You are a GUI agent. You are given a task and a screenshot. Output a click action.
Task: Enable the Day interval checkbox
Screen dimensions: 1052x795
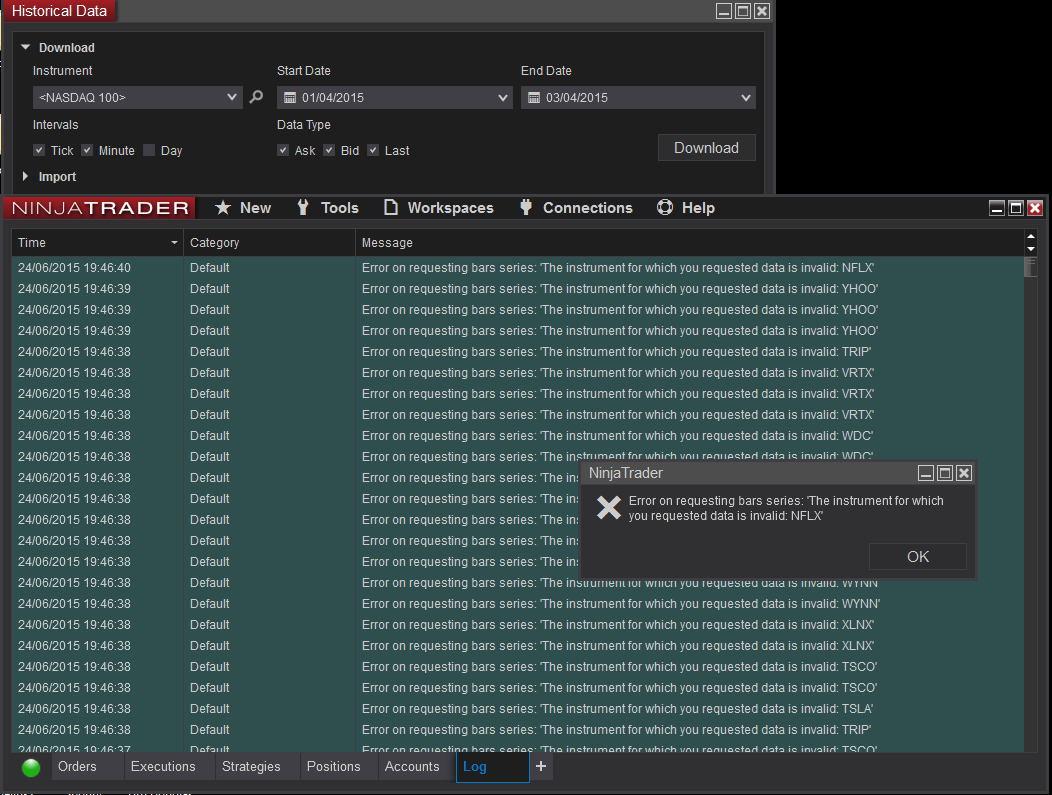[149, 150]
